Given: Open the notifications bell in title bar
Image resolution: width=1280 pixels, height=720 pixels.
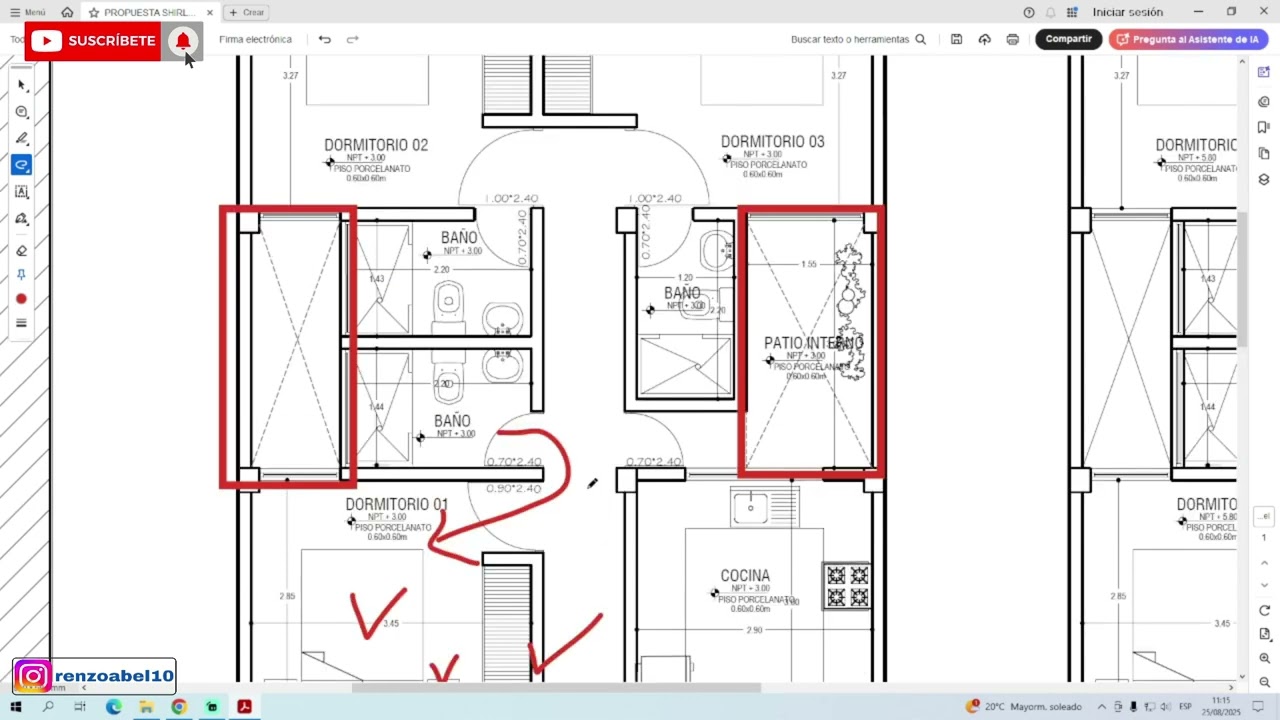Looking at the screenshot, I should (x=1051, y=12).
